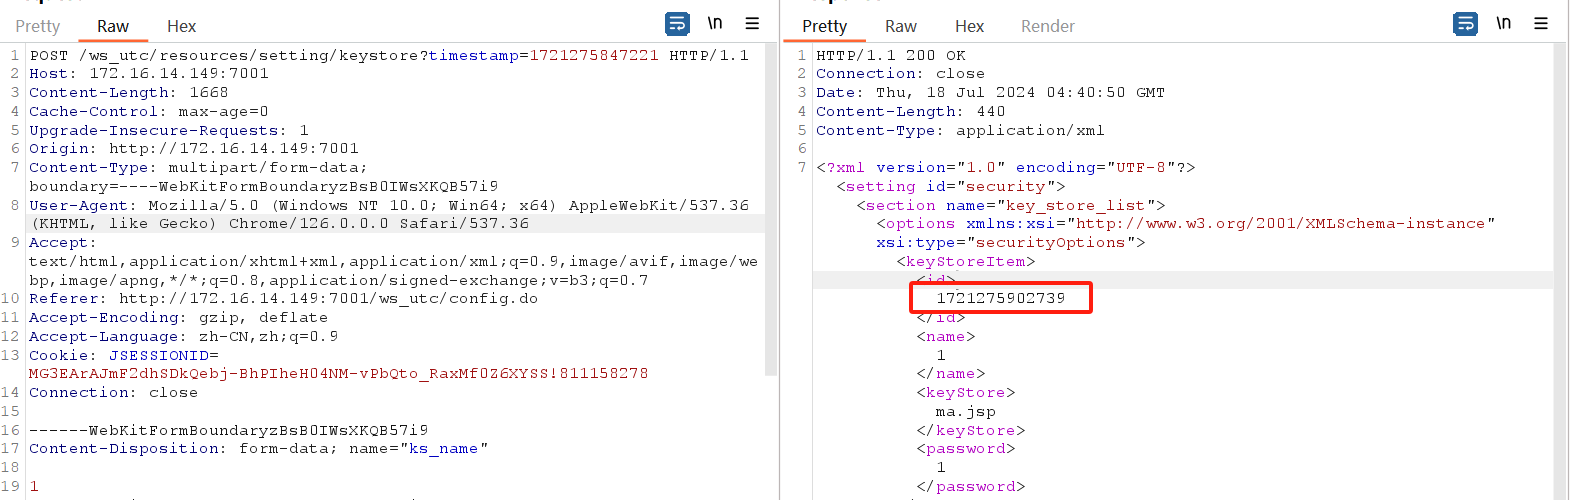Click setting id="security" element
This screenshot has height=500, width=1572.
(x=951, y=186)
